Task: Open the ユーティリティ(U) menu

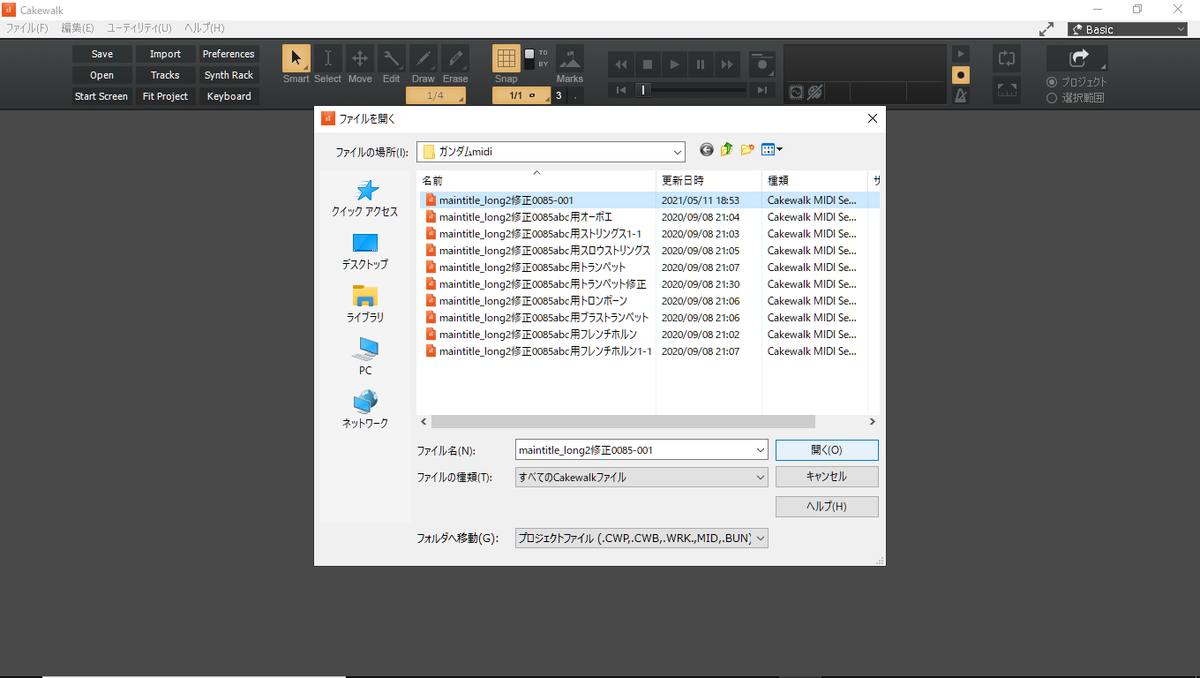Action: pyautogui.click(x=139, y=28)
